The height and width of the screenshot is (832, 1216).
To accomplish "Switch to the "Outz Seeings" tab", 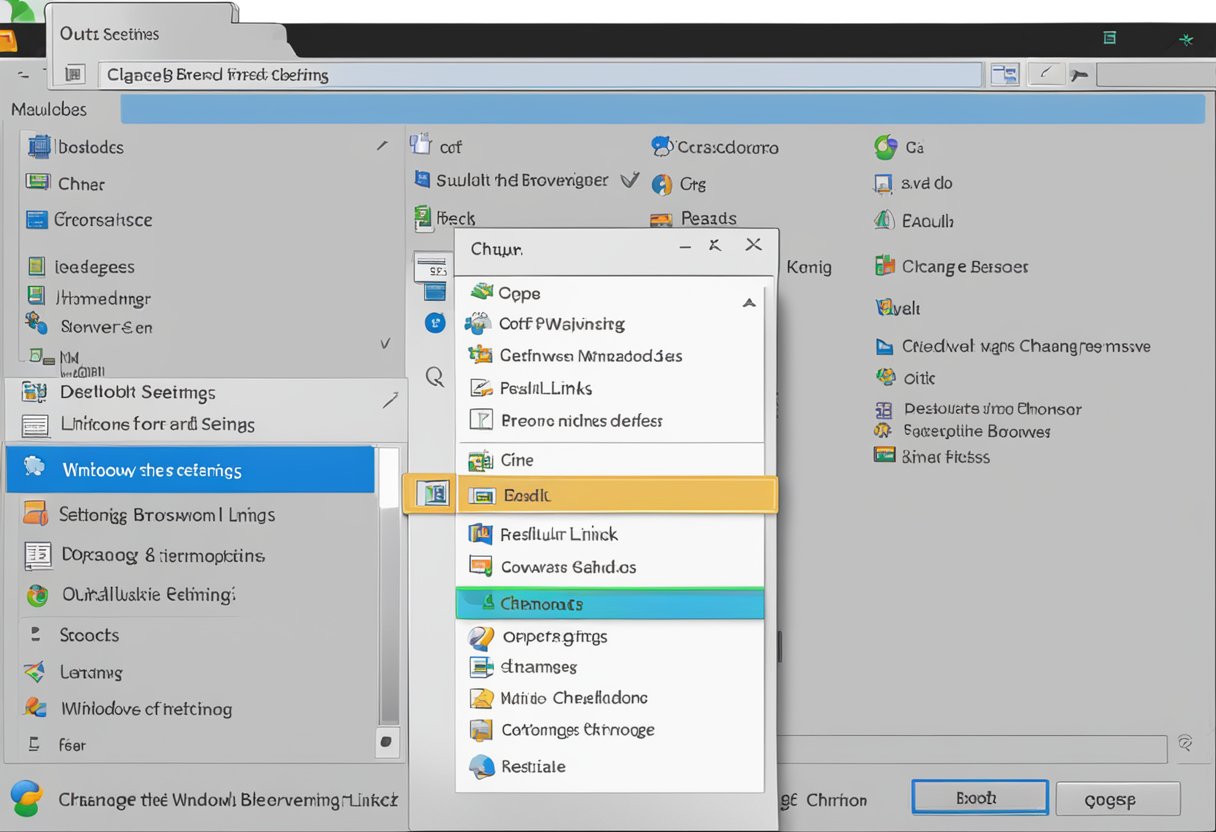I will (x=108, y=33).
